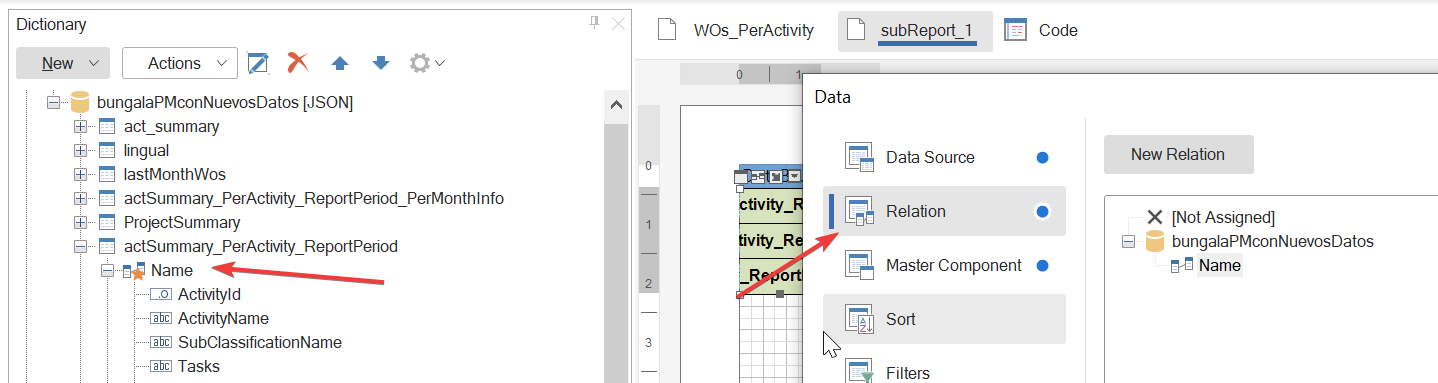The width and height of the screenshot is (1438, 383).
Task: Click the Sort section icon
Action: click(860, 319)
